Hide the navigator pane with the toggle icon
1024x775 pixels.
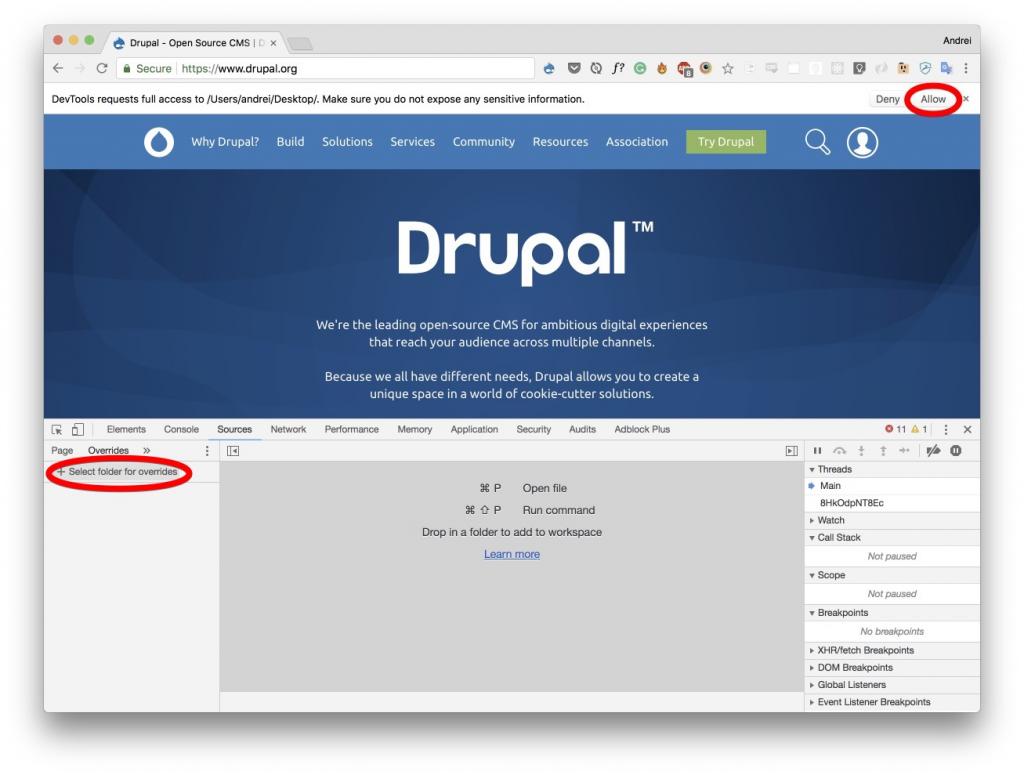tap(233, 451)
